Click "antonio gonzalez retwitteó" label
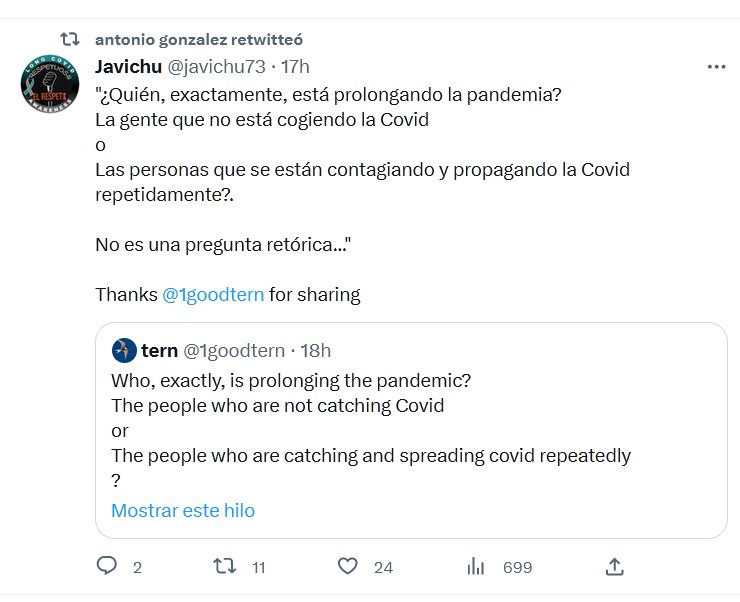Image resolution: width=740 pixels, height=602 pixels. click(x=199, y=40)
